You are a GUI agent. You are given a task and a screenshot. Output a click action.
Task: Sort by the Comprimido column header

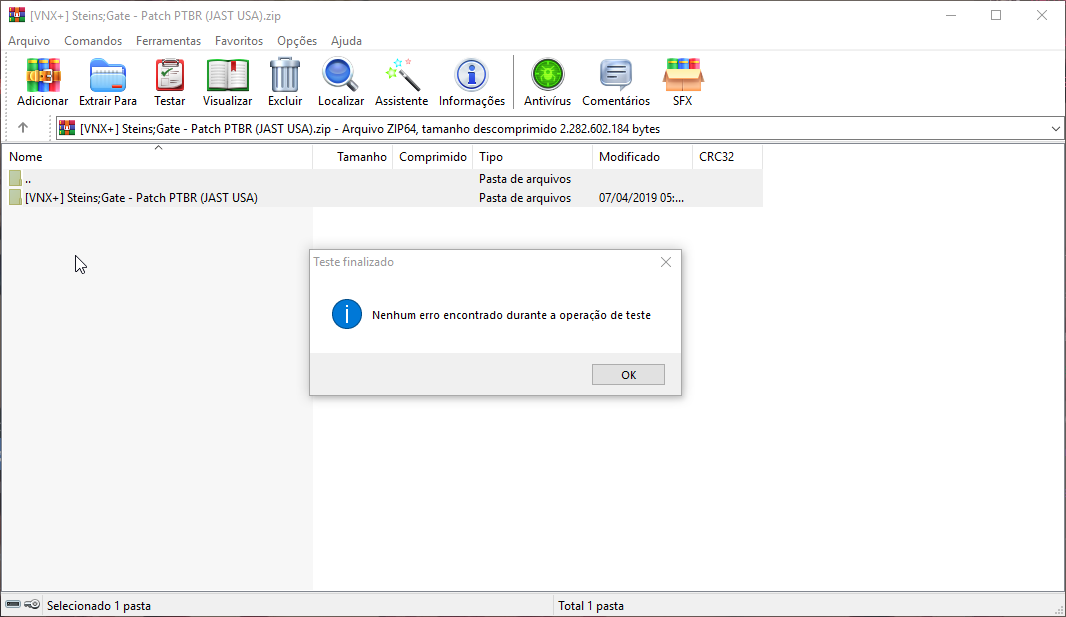pyautogui.click(x=432, y=157)
